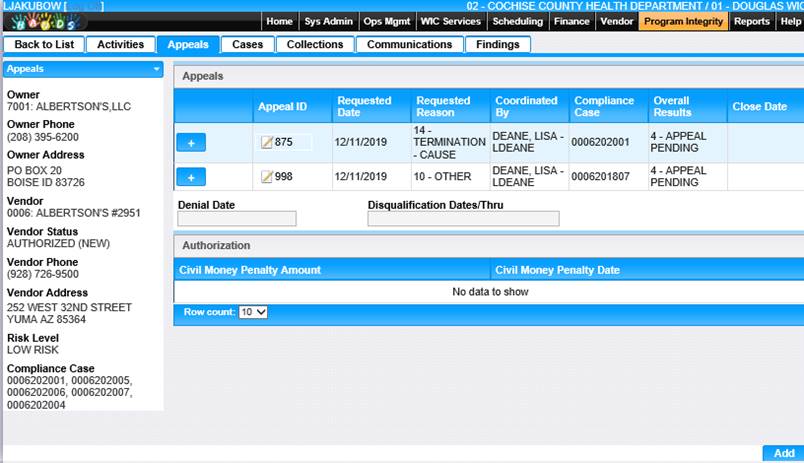This screenshot has height=463, width=804.
Task: Switch to the Findings tab
Action: 497,45
